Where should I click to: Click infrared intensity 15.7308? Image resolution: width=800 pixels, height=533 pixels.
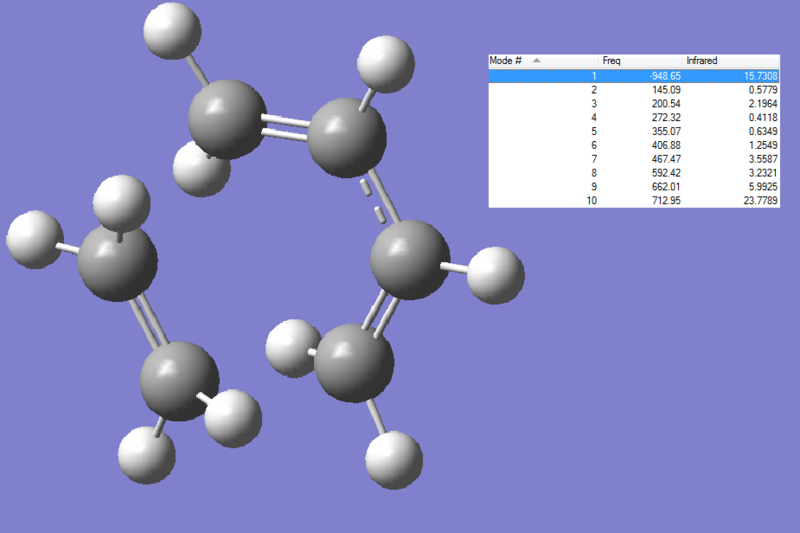tap(761, 76)
